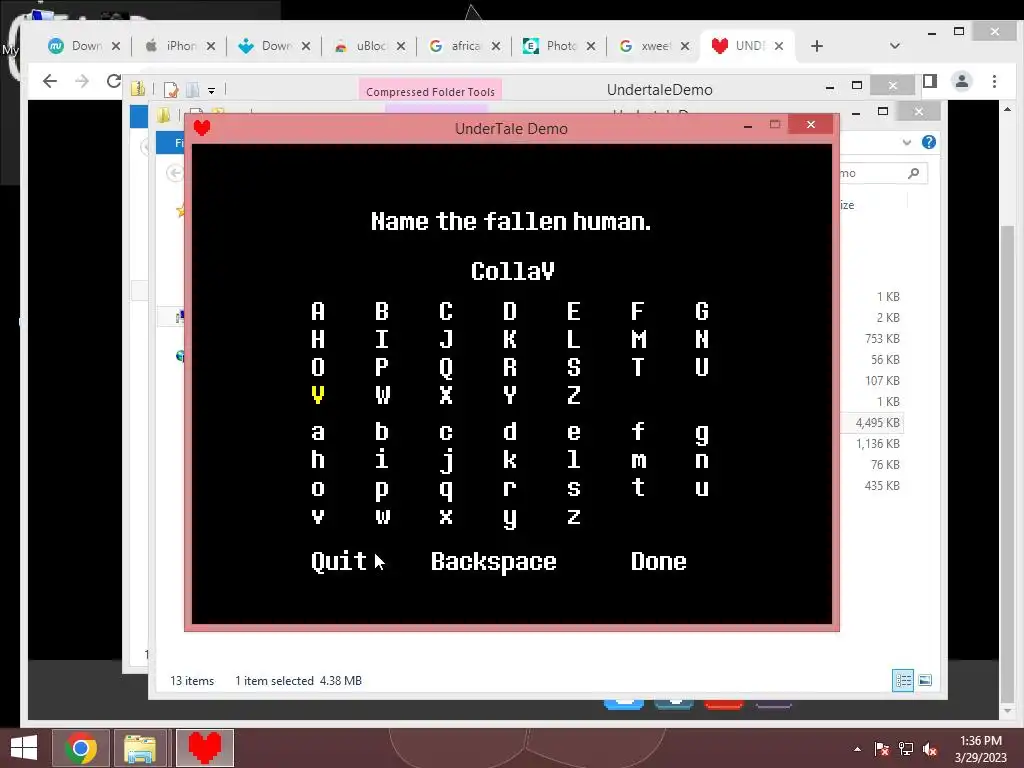Click the Explorer search magnifier icon
Viewport: 1024px width, 768px height.
point(914,173)
